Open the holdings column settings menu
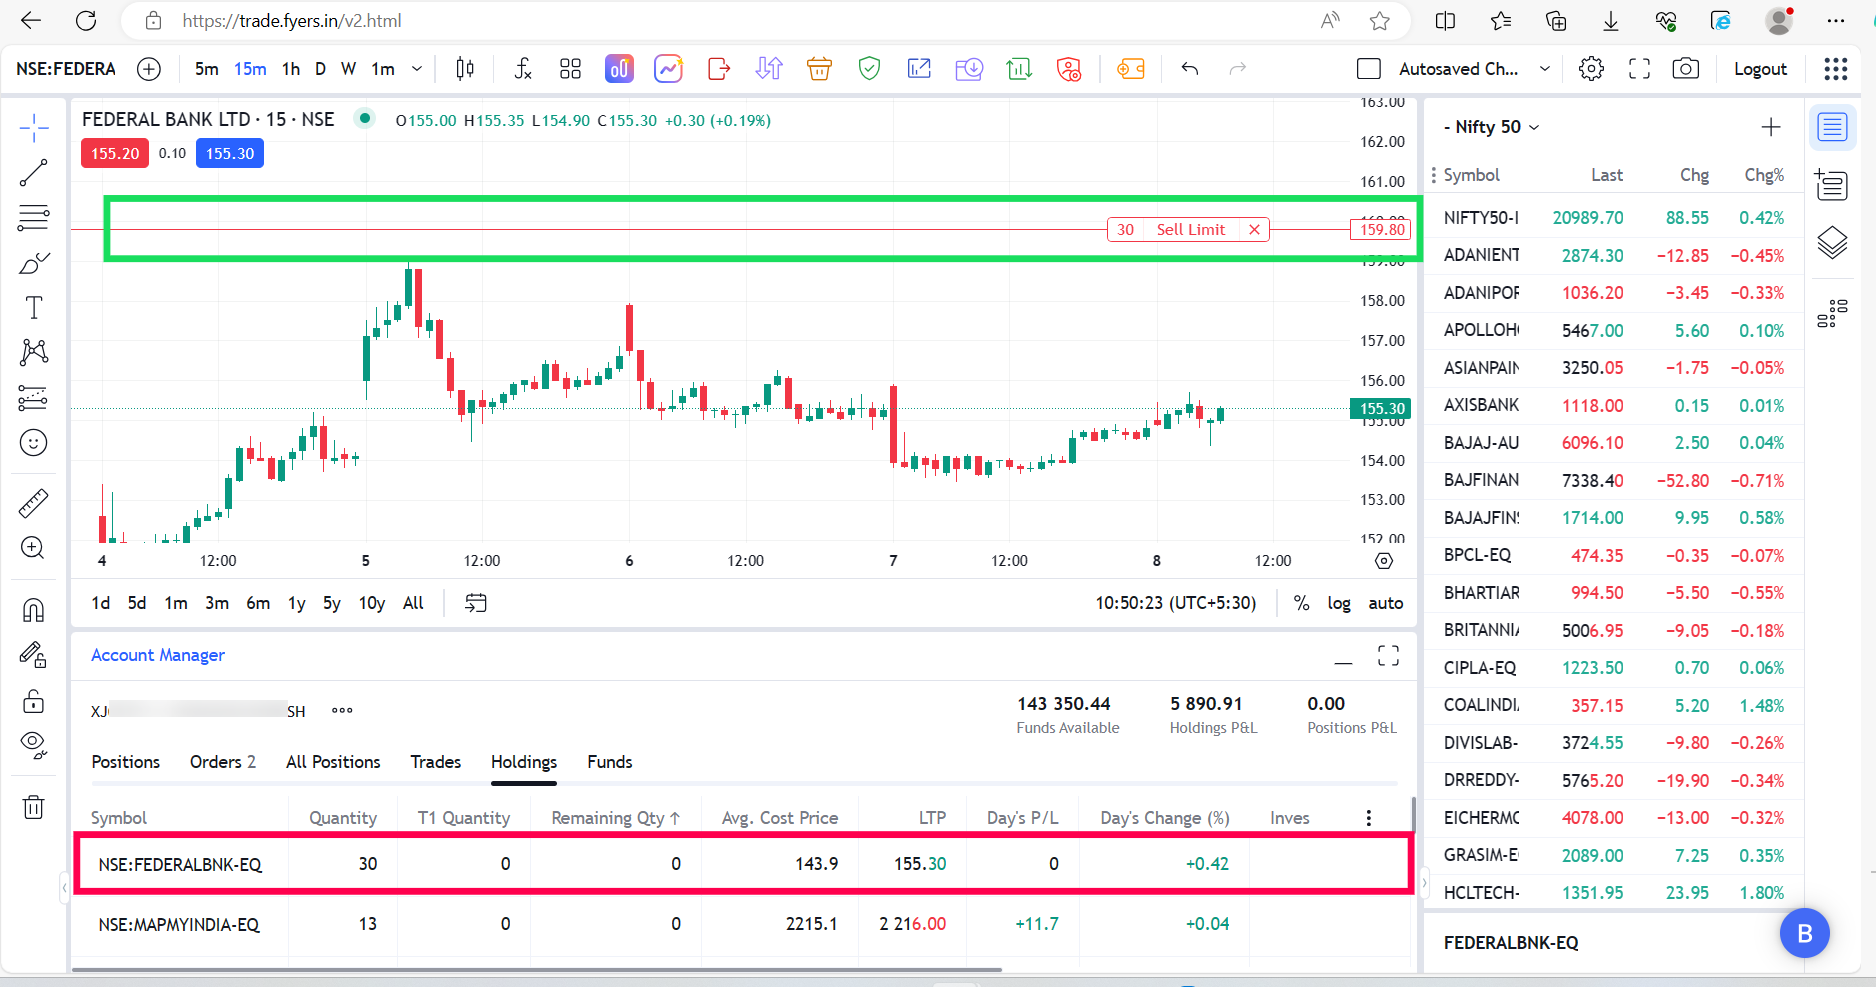 [x=1369, y=818]
